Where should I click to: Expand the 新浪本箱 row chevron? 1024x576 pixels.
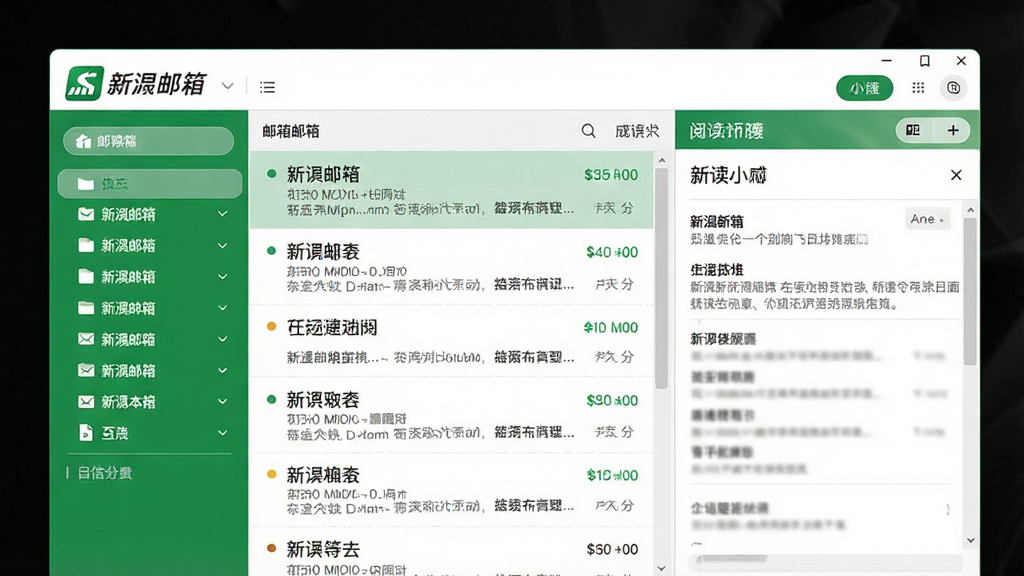click(x=223, y=402)
